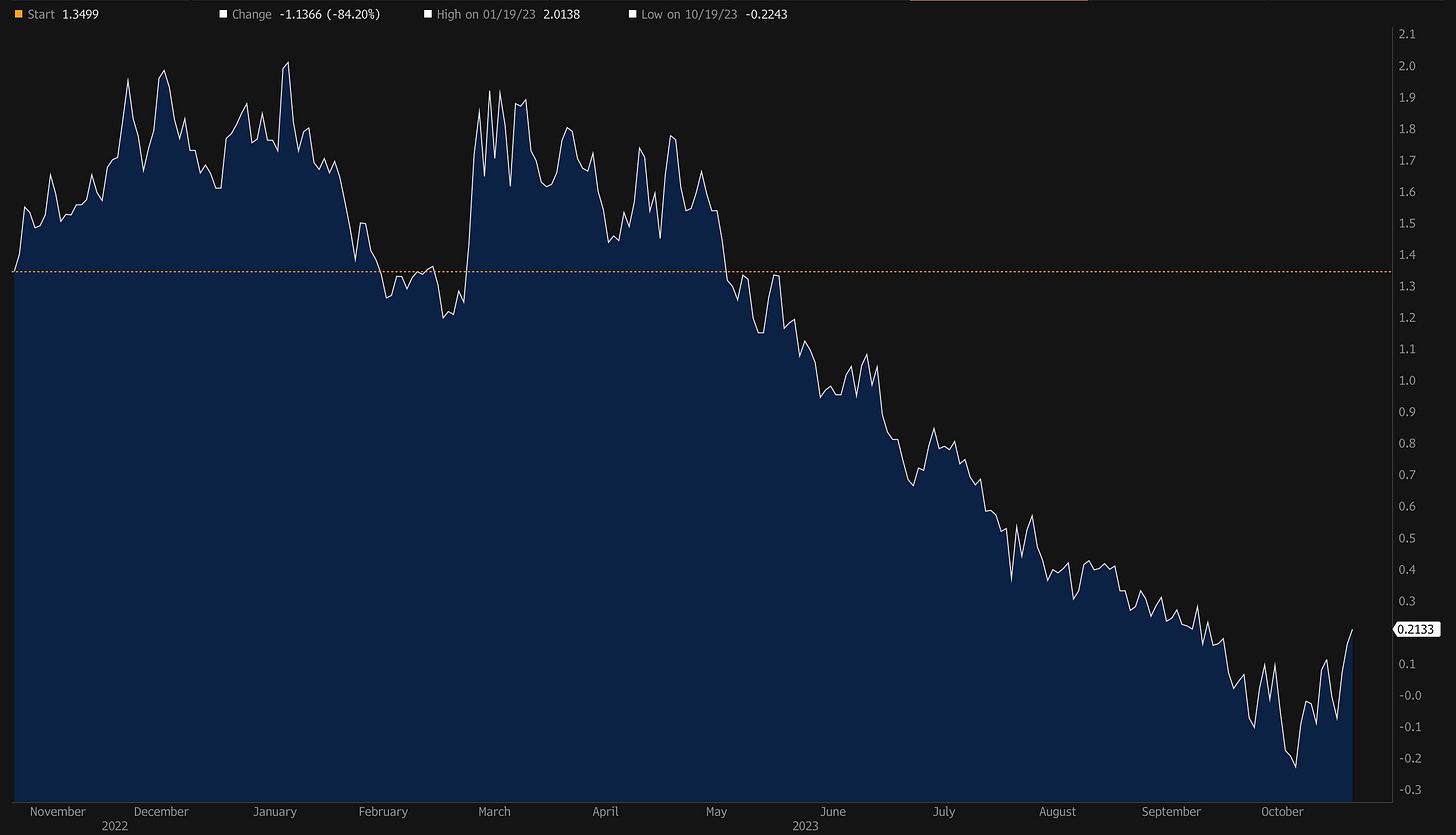Click the March label on time axis
Viewport: 1456px width, 835px height.
point(495,812)
